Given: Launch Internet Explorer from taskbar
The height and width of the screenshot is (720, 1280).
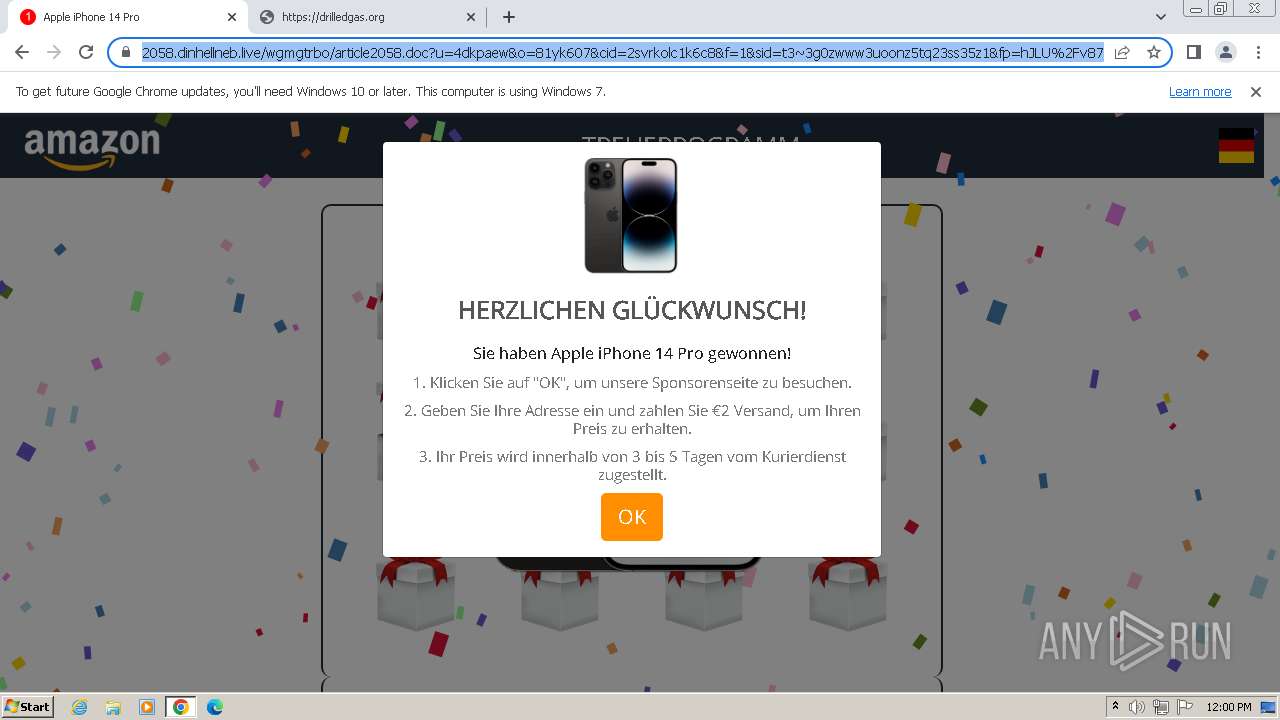Looking at the screenshot, I should click(x=79, y=707).
